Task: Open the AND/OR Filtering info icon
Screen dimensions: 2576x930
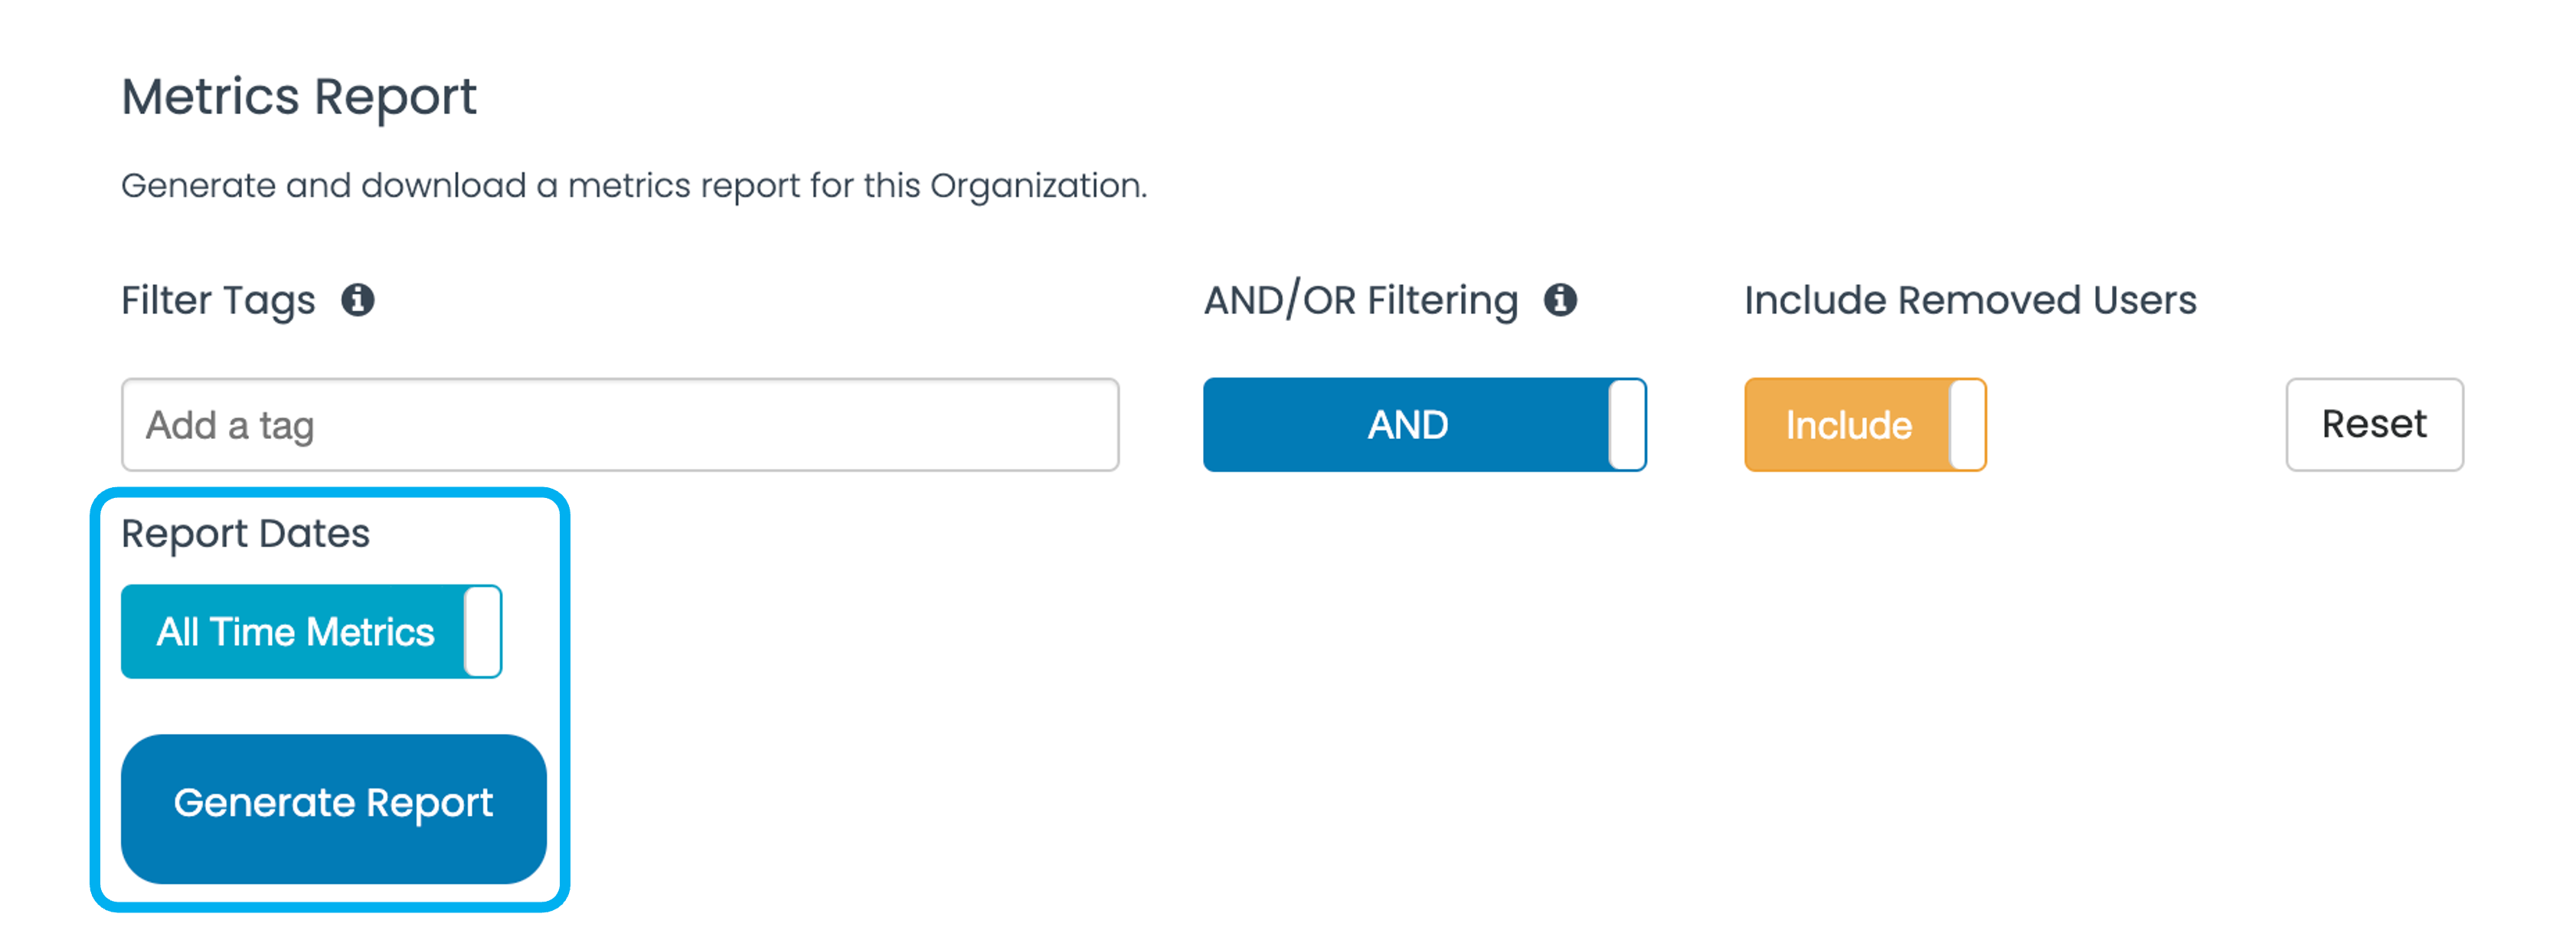Action: tap(1560, 300)
